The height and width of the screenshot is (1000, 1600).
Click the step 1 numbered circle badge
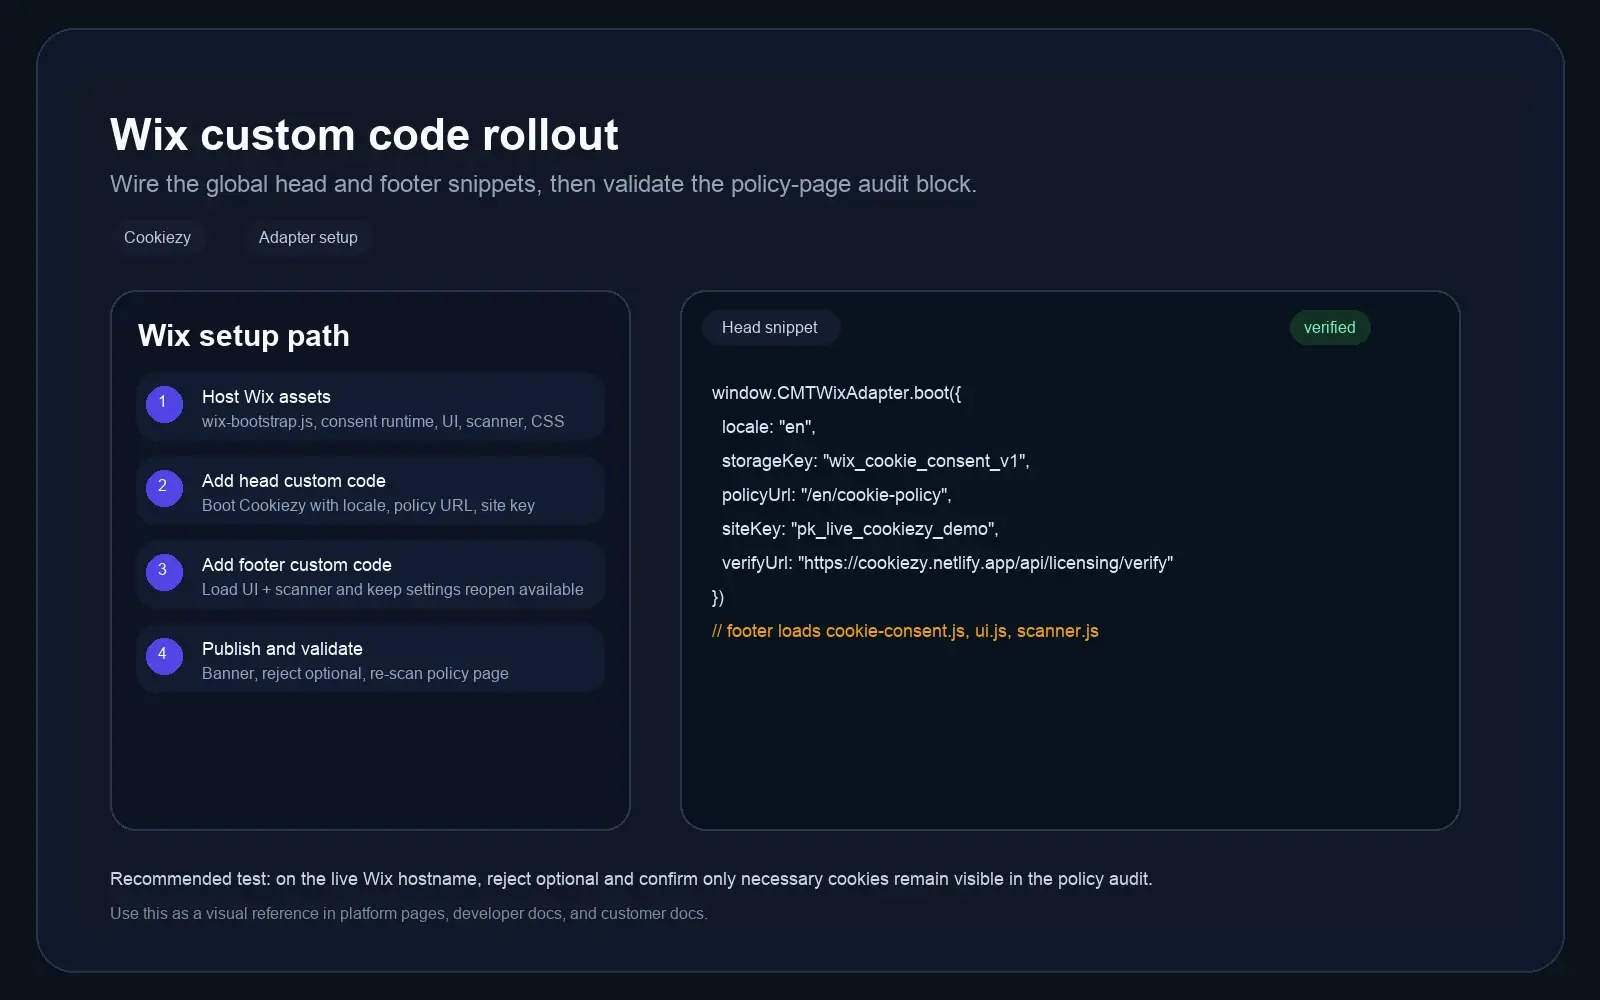(x=164, y=404)
